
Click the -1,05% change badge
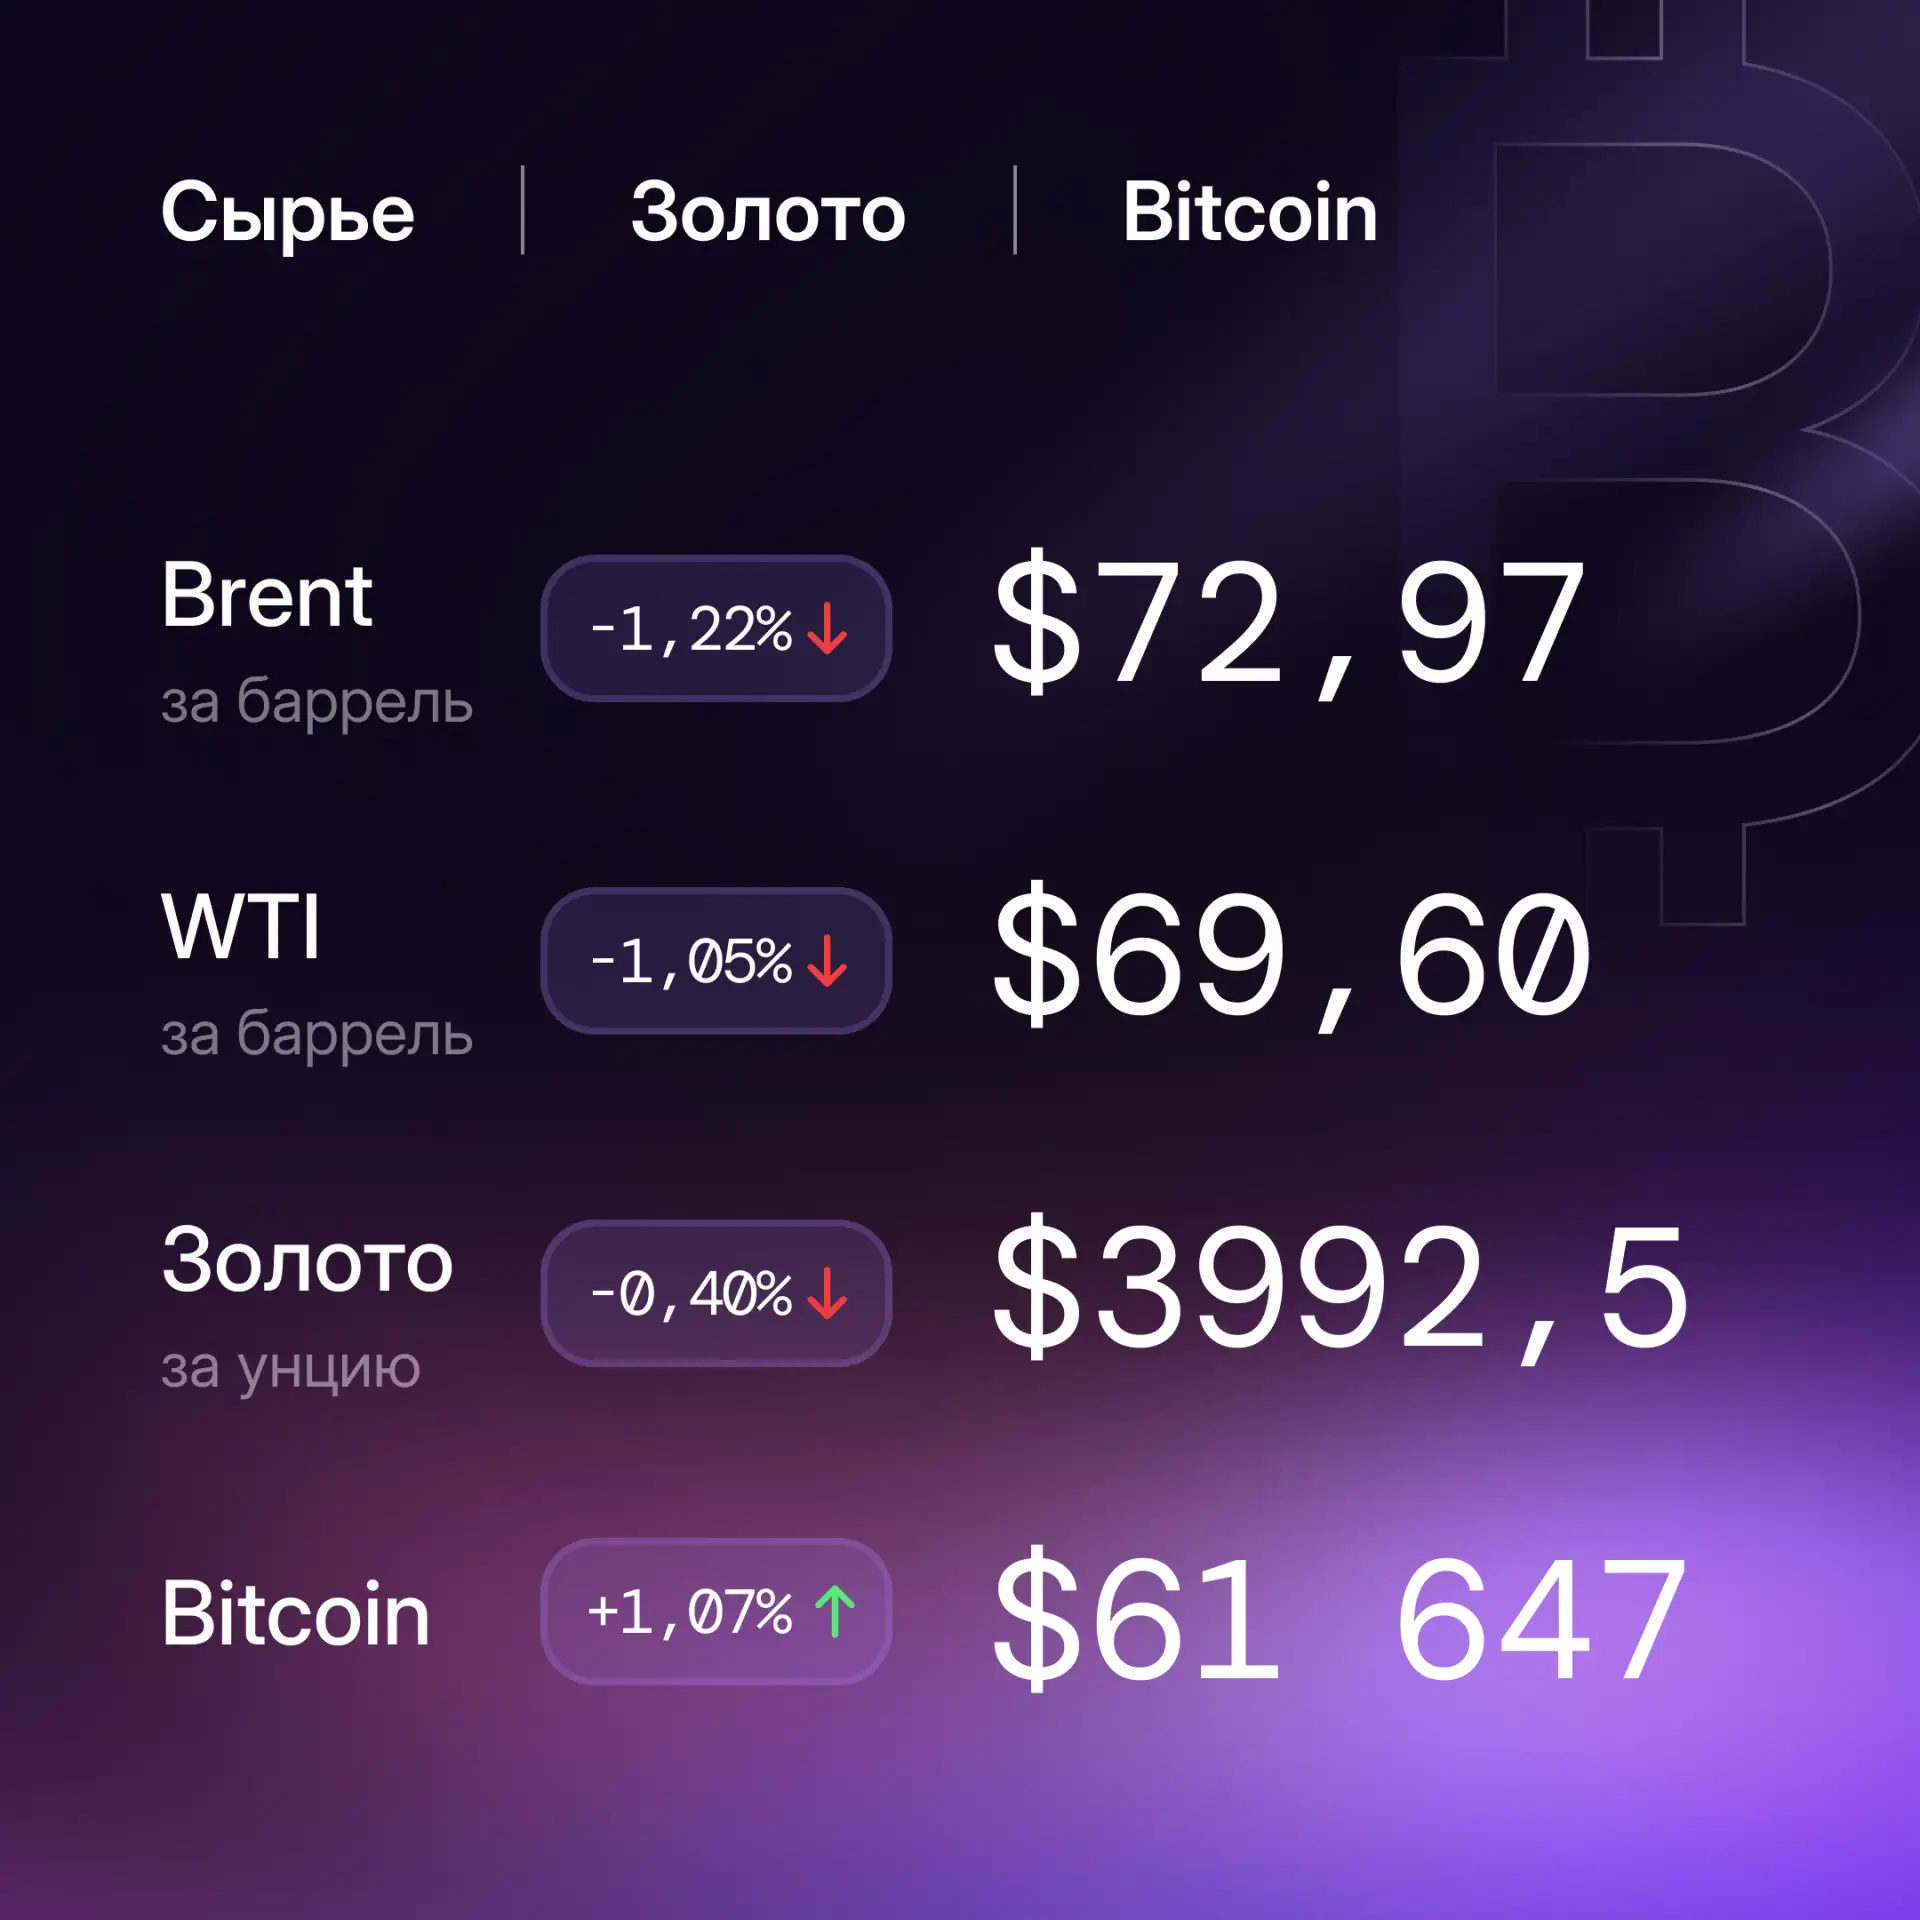coord(716,961)
